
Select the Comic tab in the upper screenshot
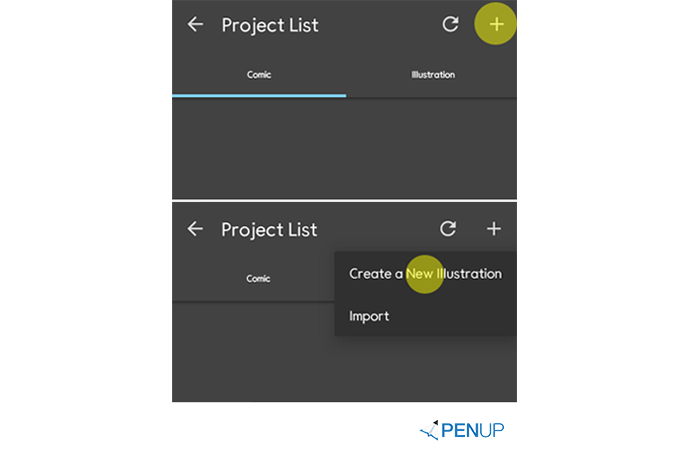point(259,74)
